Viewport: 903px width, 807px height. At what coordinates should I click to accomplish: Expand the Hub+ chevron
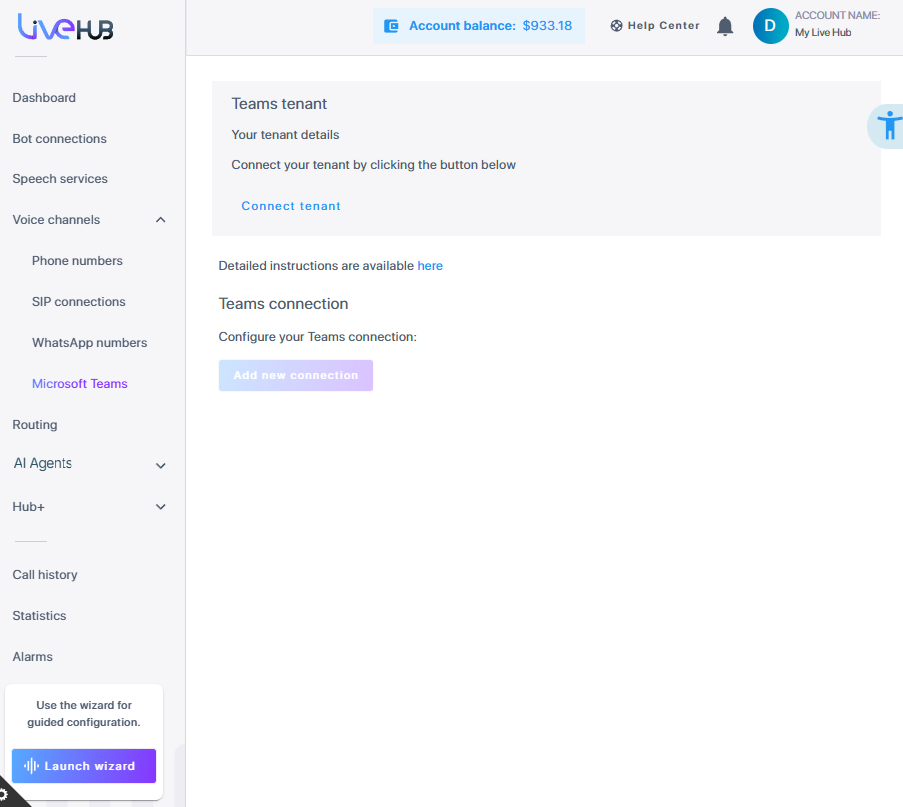pos(161,507)
